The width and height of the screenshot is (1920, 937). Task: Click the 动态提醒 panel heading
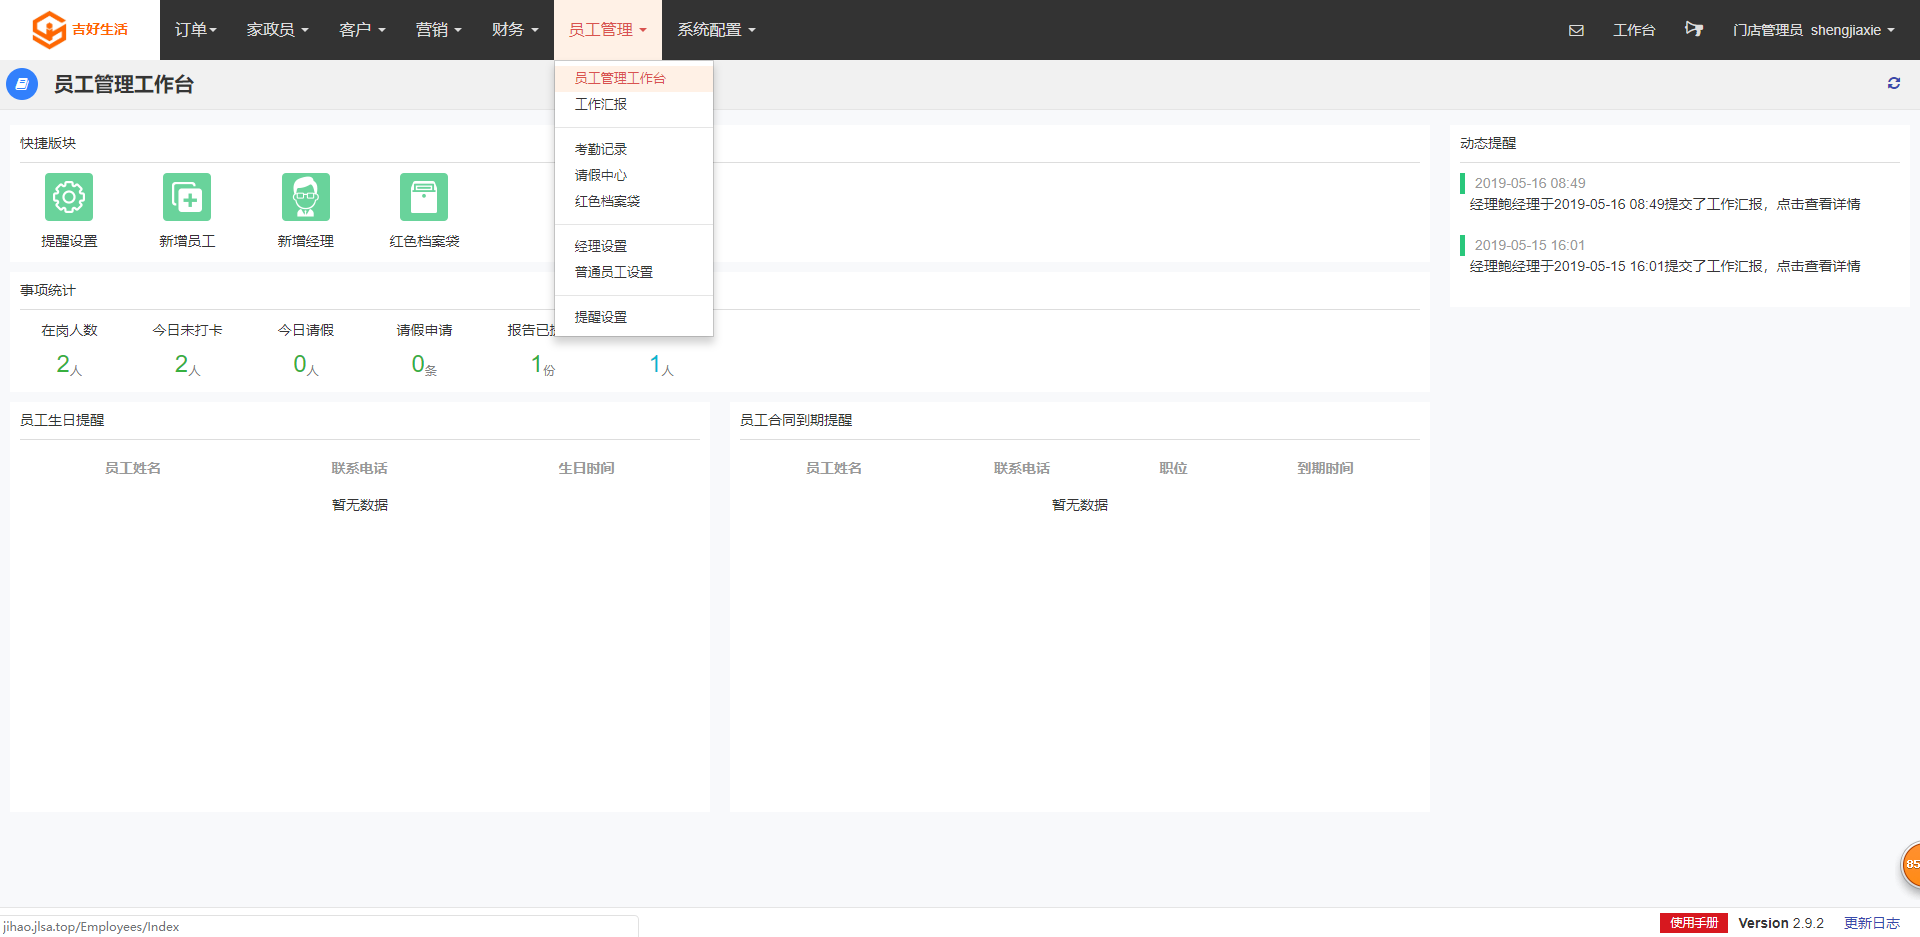pos(1488,143)
